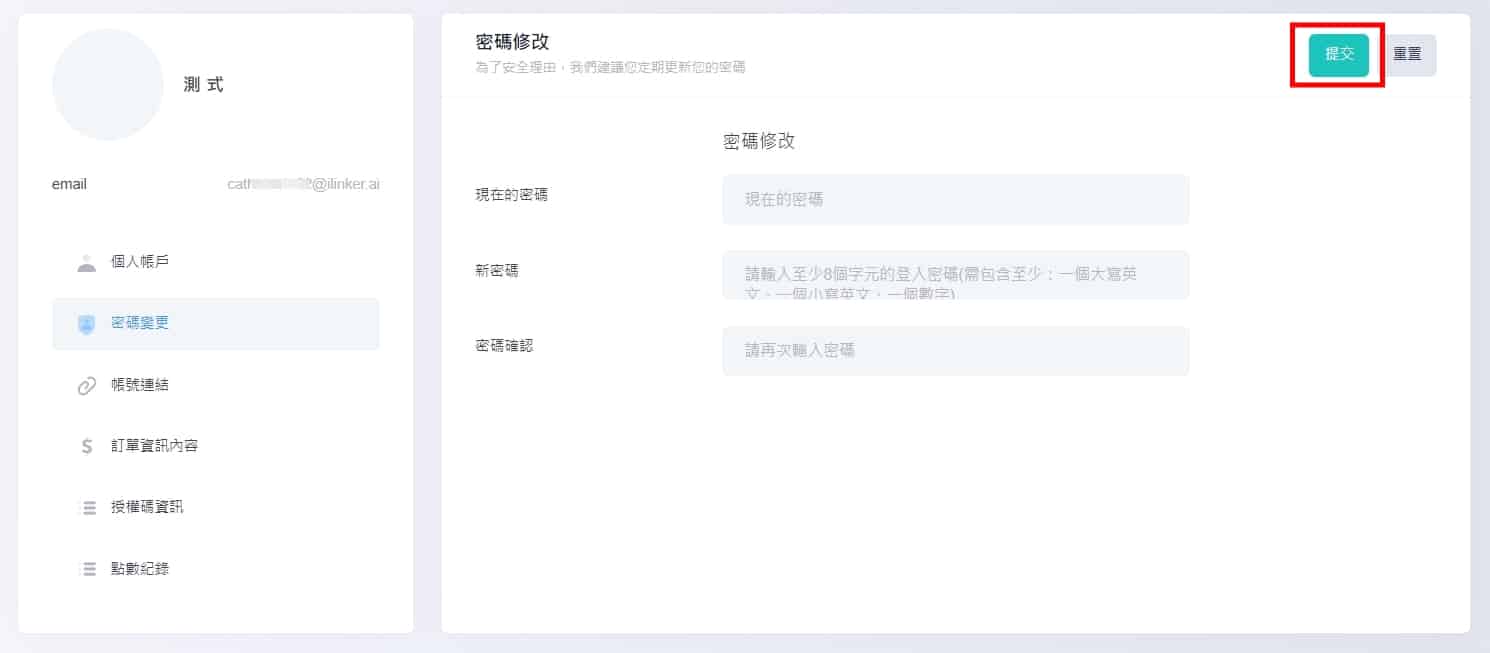1490x653 pixels.
Task: Open the 訂單資訊內容 sidebar section
Action: [152, 445]
